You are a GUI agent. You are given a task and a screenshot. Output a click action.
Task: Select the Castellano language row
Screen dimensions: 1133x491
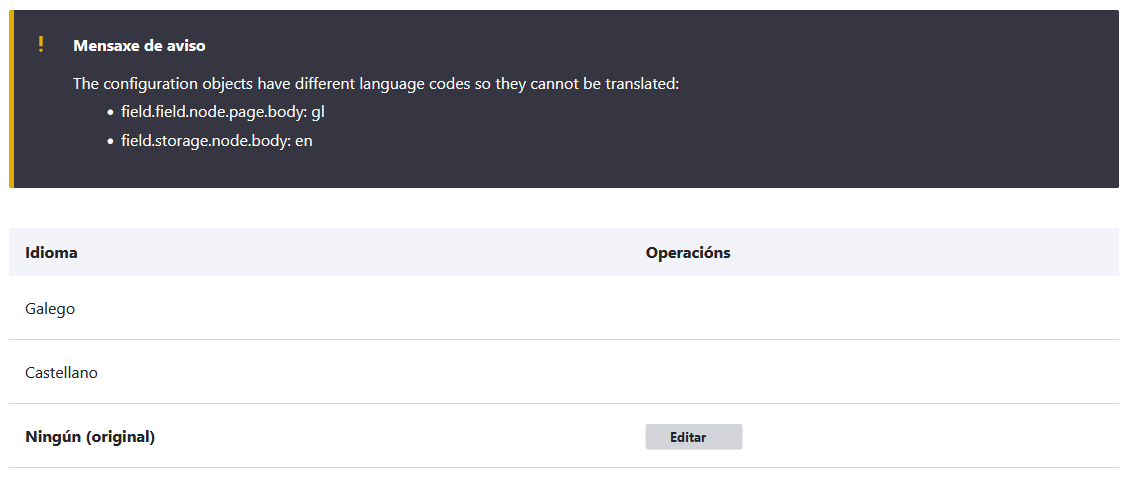tap(564, 373)
